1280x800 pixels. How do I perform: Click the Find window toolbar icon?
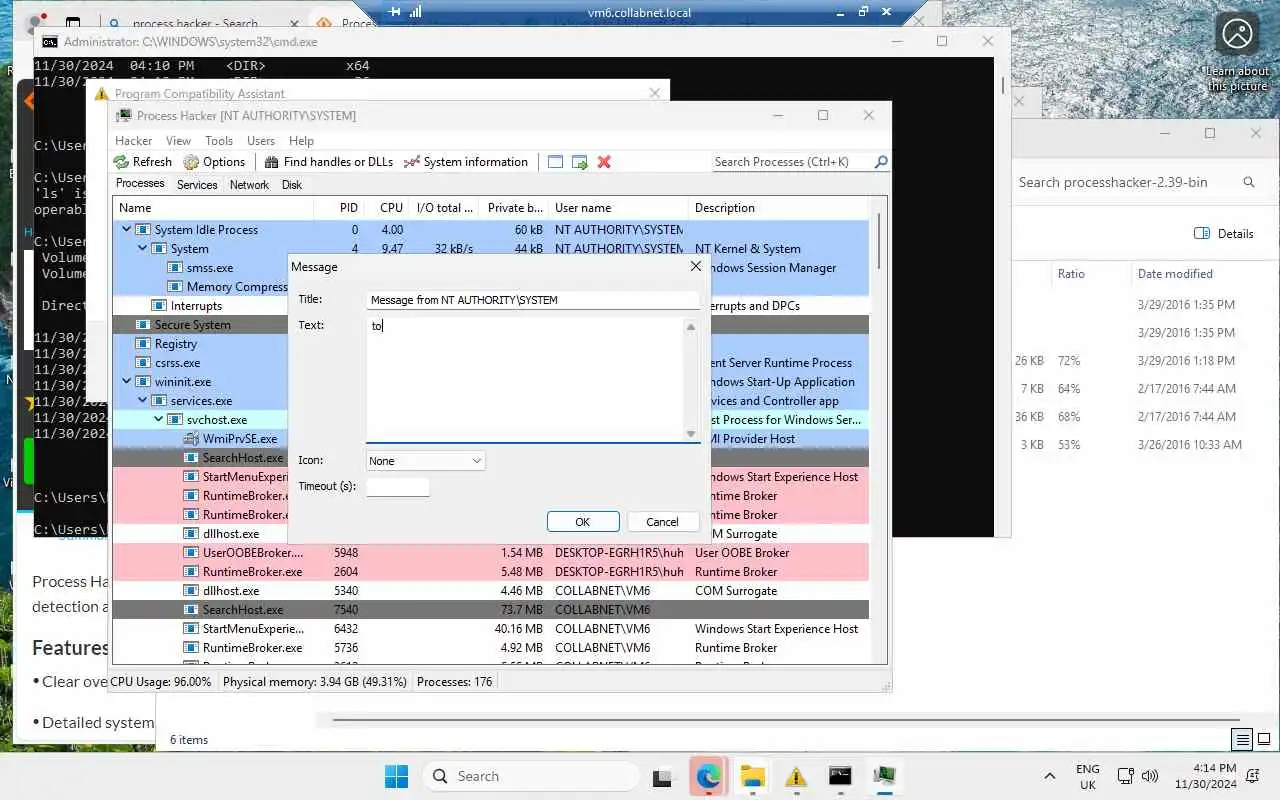tap(555, 162)
